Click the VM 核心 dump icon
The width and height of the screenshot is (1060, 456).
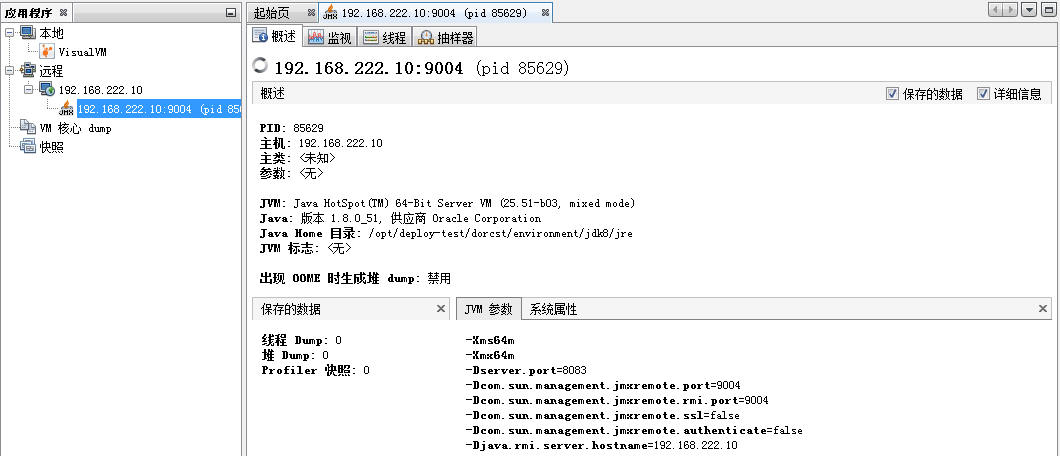pyautogui.click(x=28, y=128)
